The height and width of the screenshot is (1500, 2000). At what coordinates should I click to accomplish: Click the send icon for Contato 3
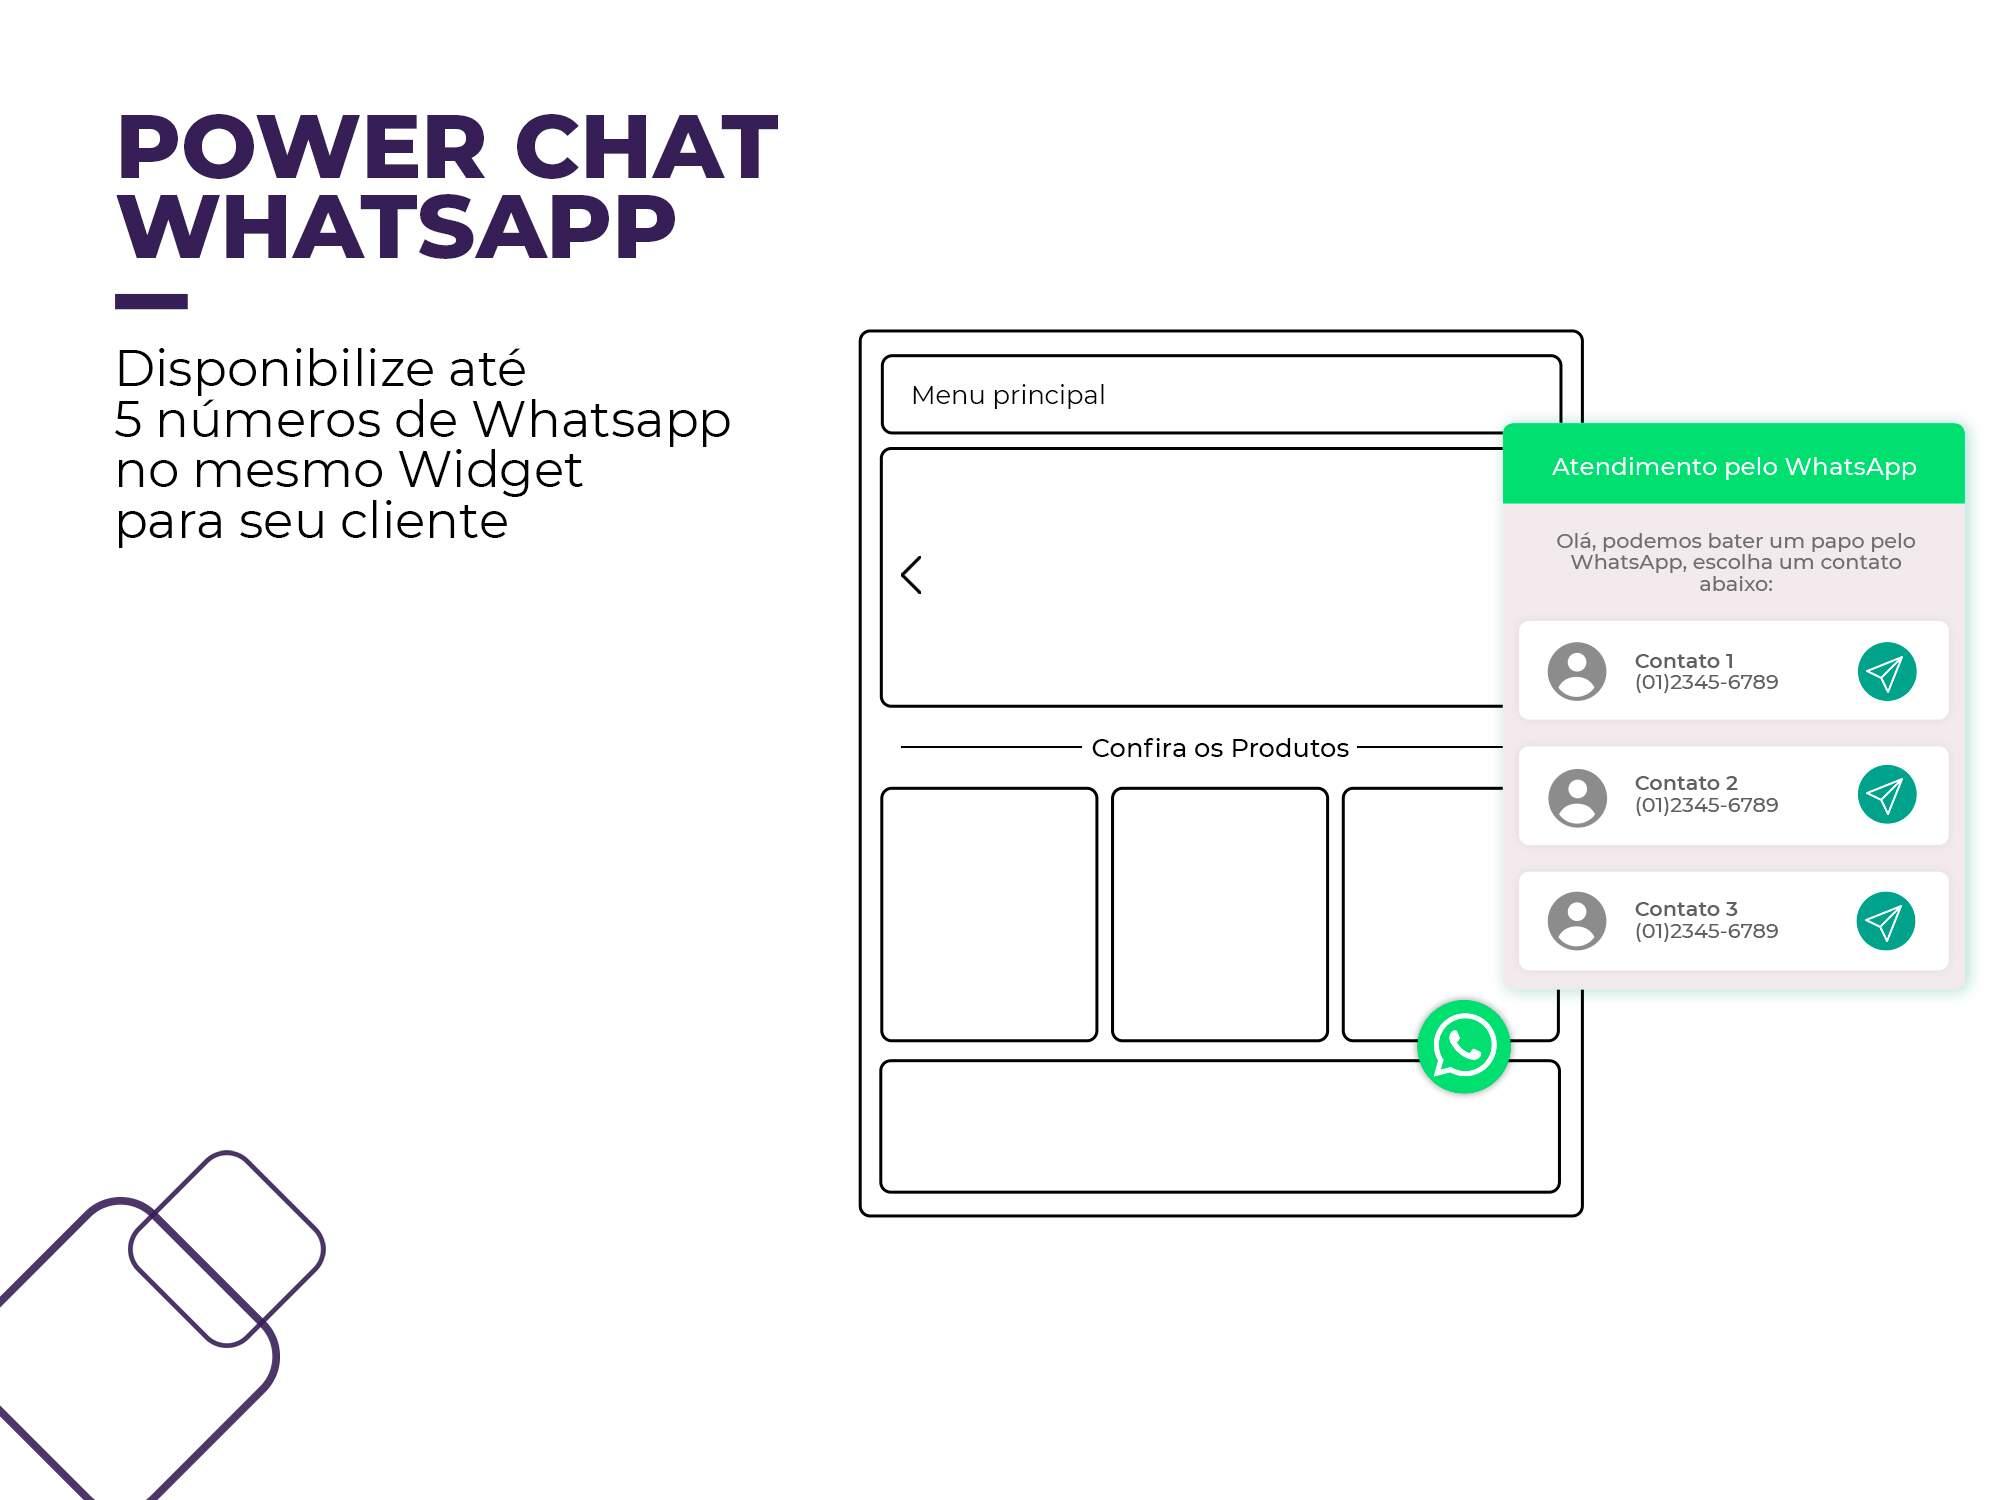pos(1885,919)
